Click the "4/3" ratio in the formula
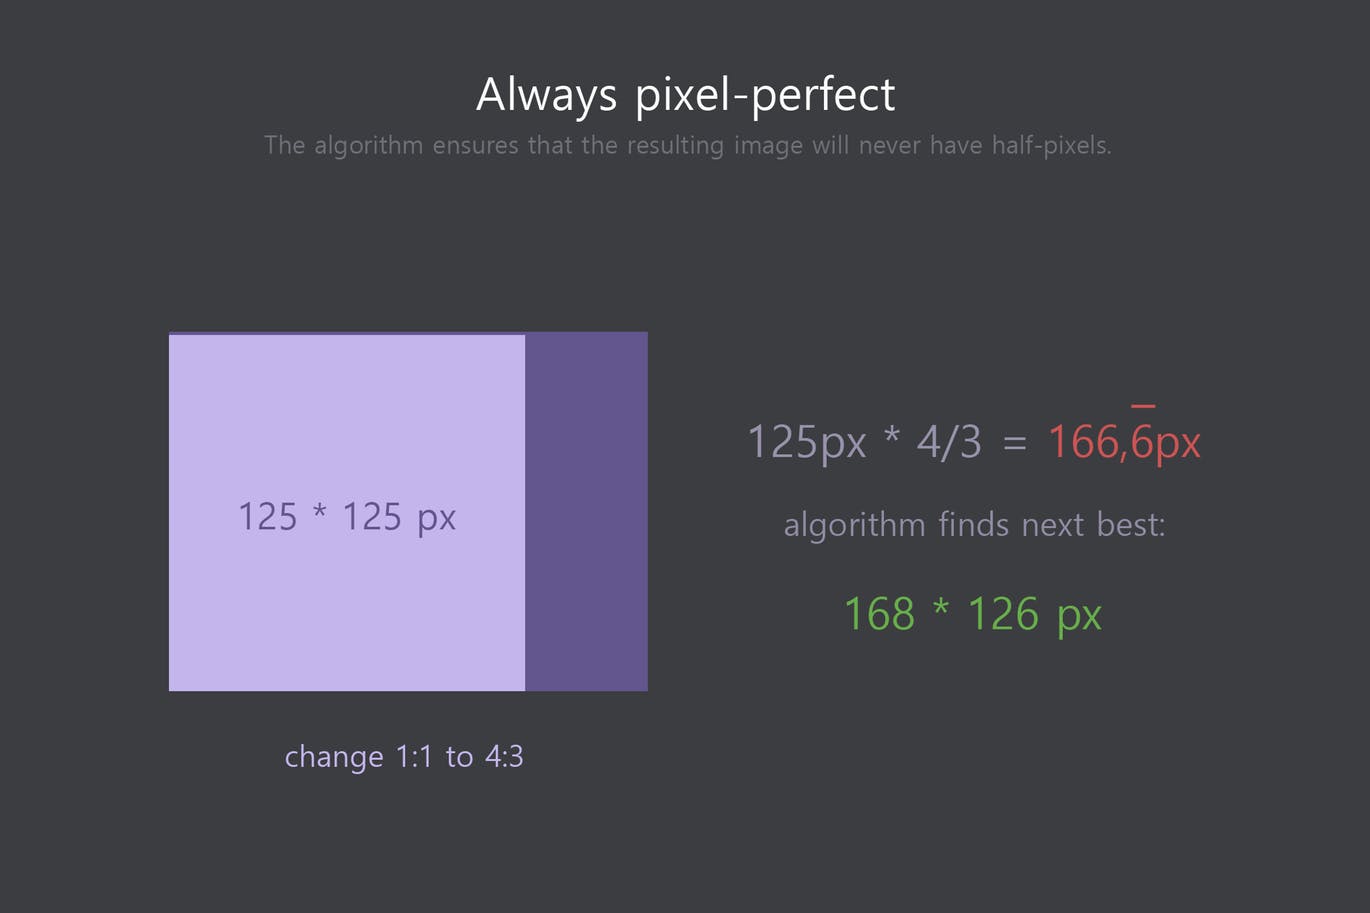This screenshot has height=913, width=1370. [x=949, y=441]
